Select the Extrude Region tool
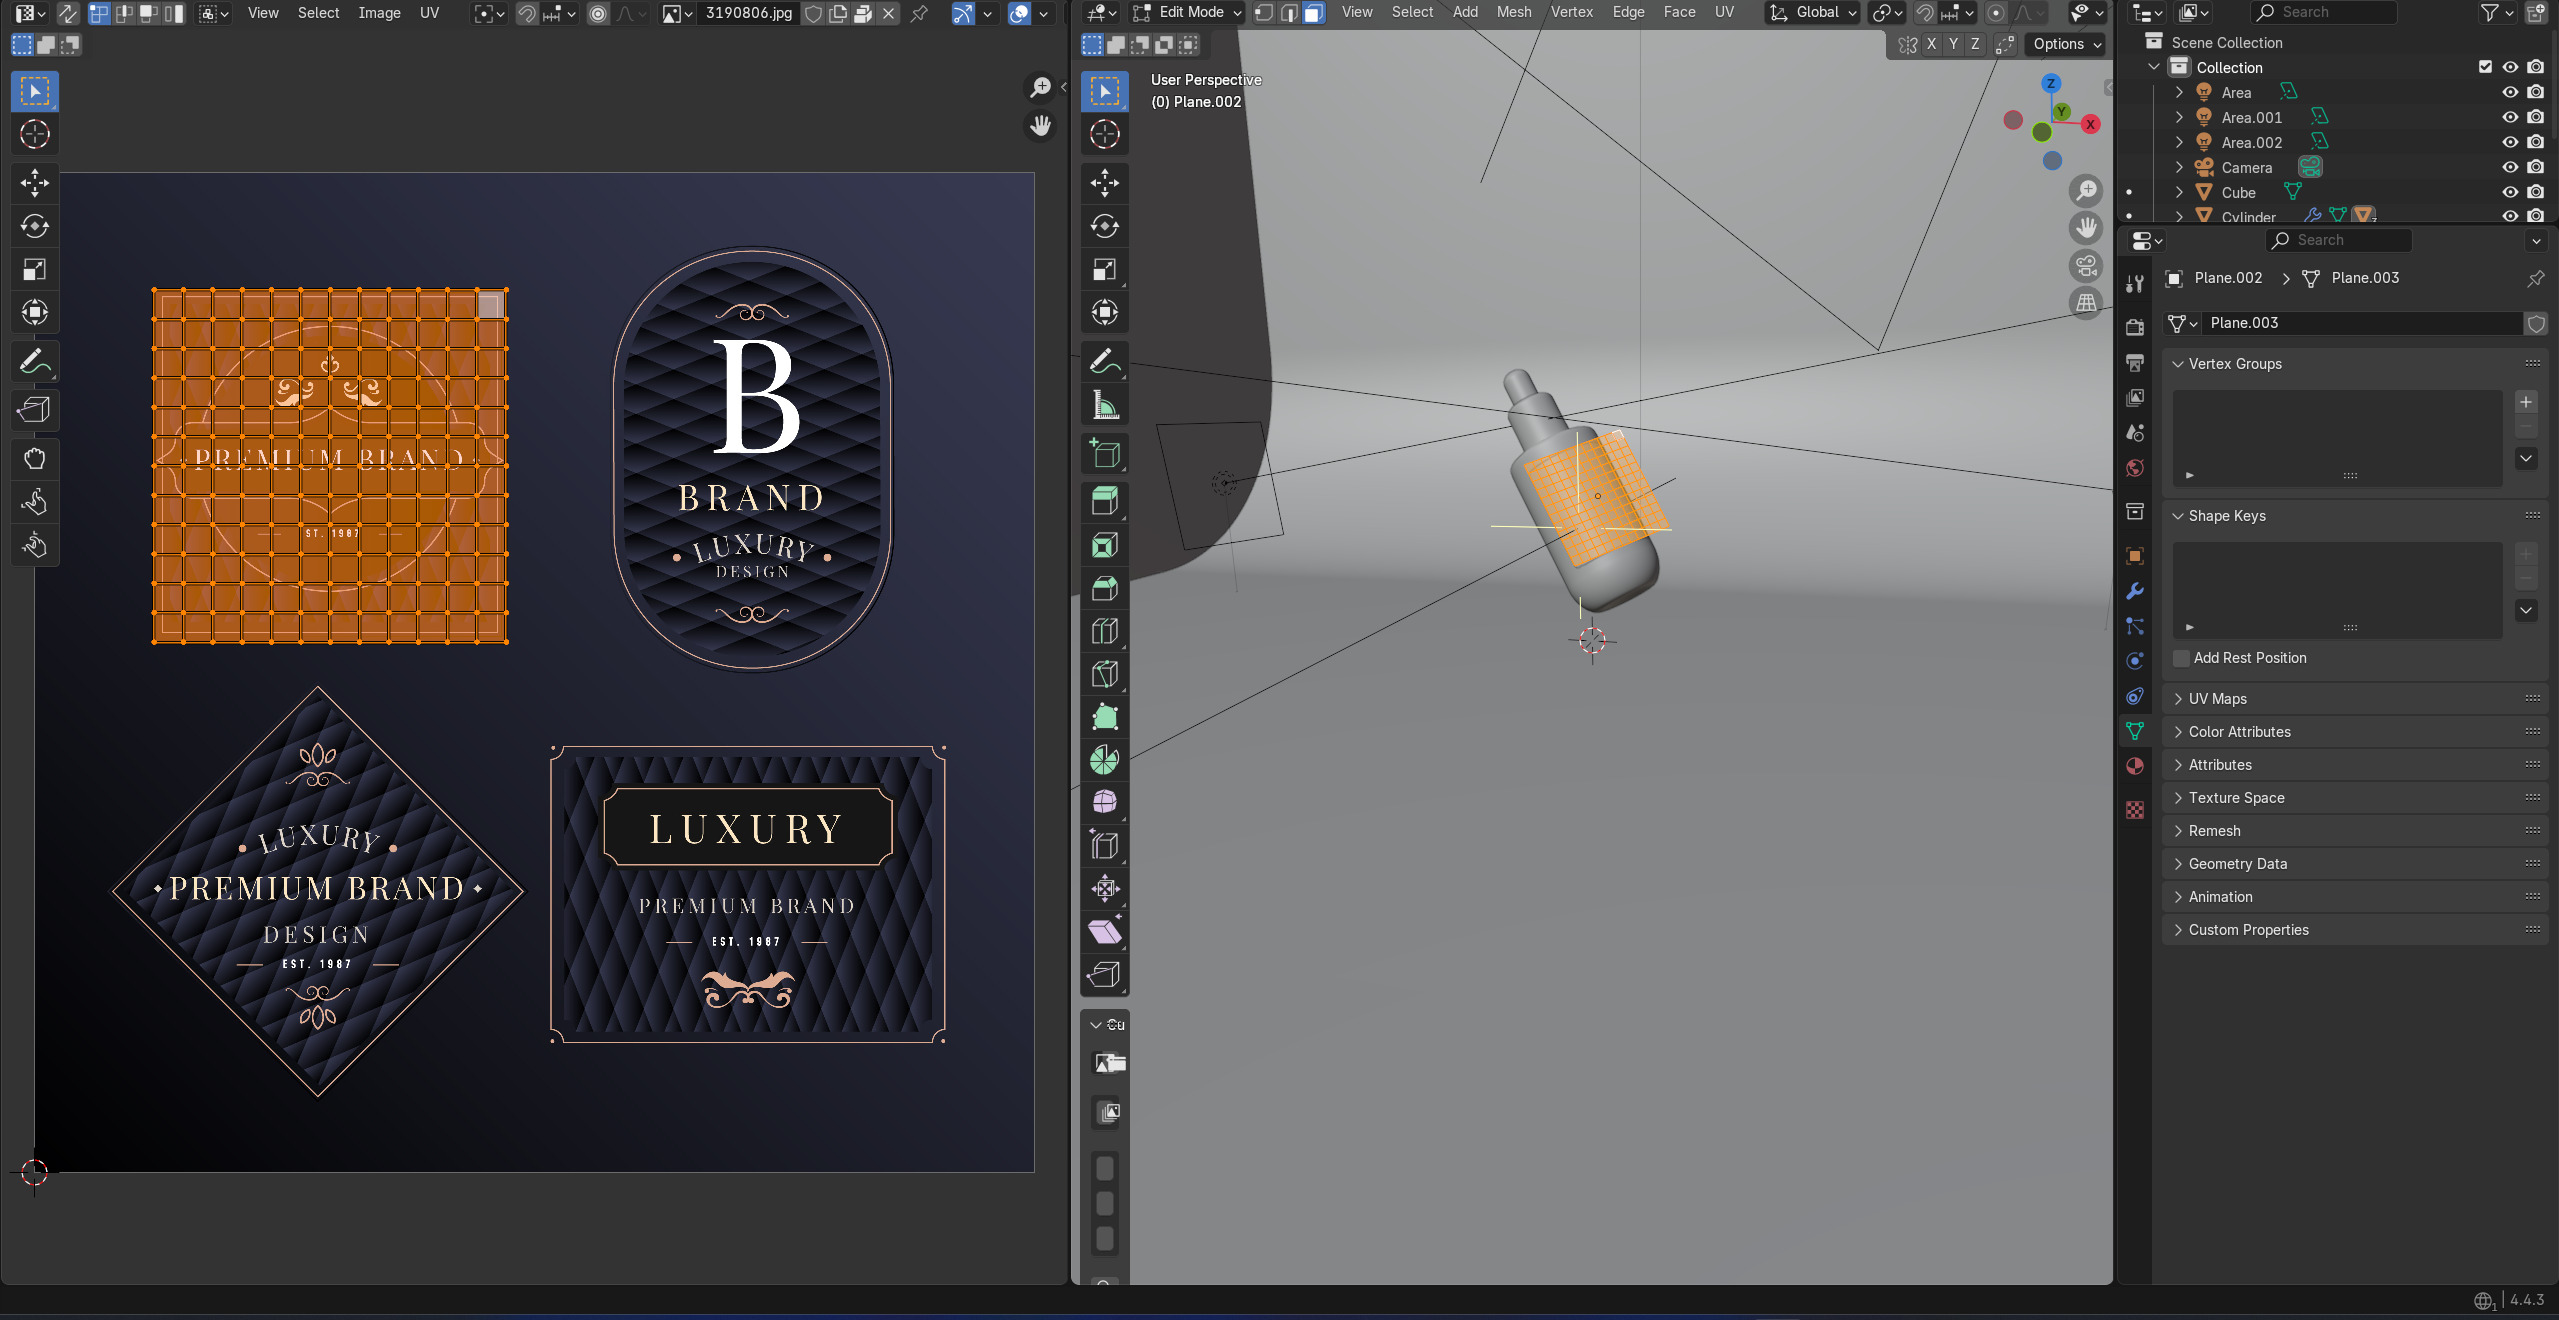Screen dimensions: 2559x1320 click(1104, 501)
